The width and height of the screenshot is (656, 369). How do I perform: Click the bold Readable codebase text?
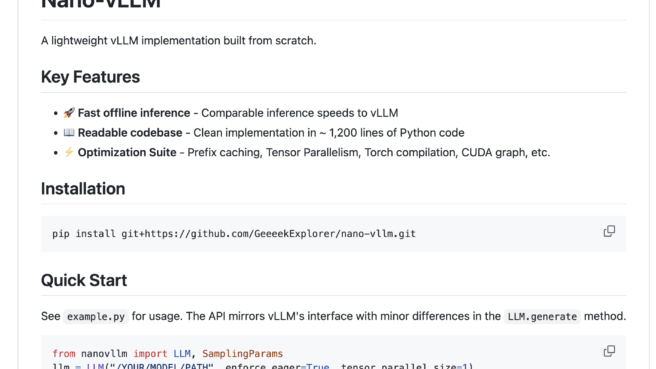[x=130, y=133]
